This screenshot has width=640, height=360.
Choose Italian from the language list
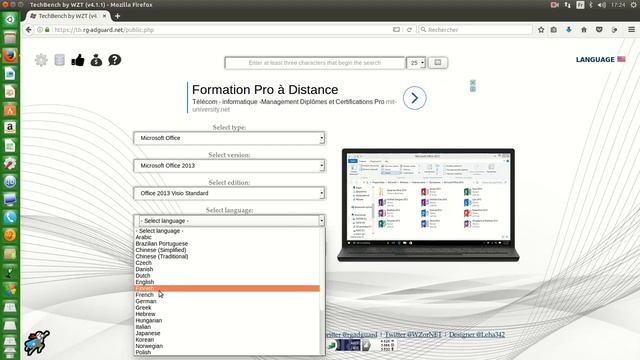click(x=227, y=327)
